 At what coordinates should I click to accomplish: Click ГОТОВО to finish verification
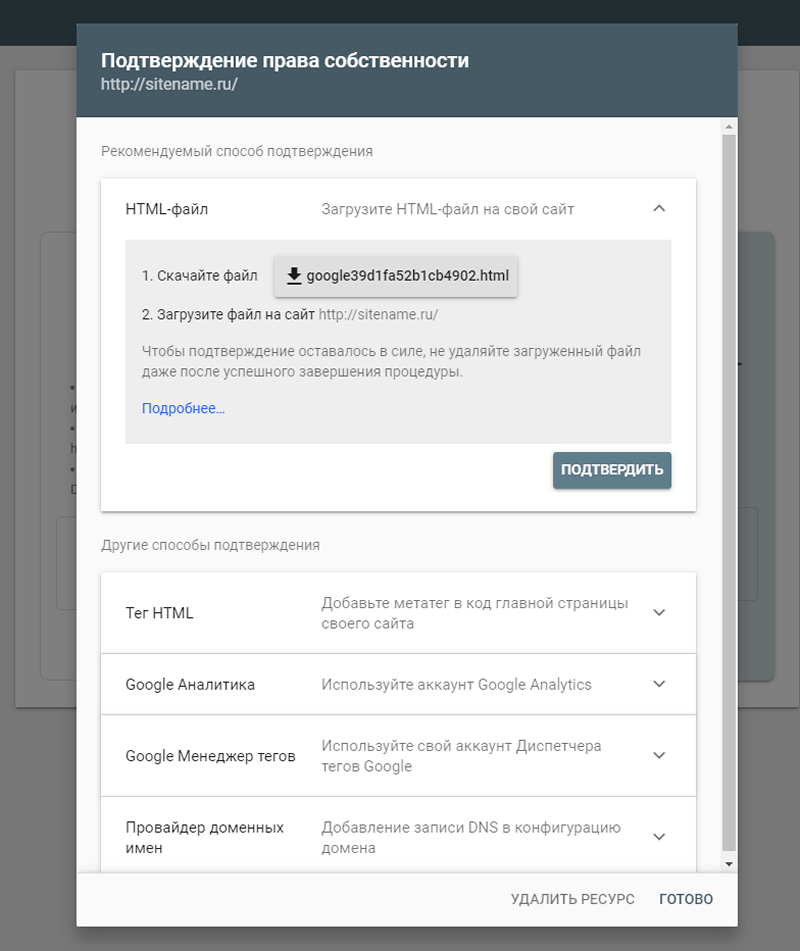click(685, 898)
